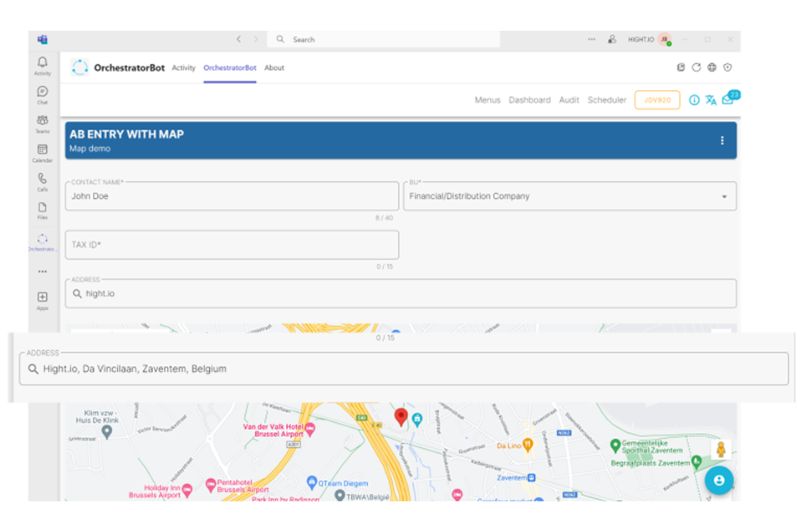
Task: Open language translation options
Action: click(711, 100)
